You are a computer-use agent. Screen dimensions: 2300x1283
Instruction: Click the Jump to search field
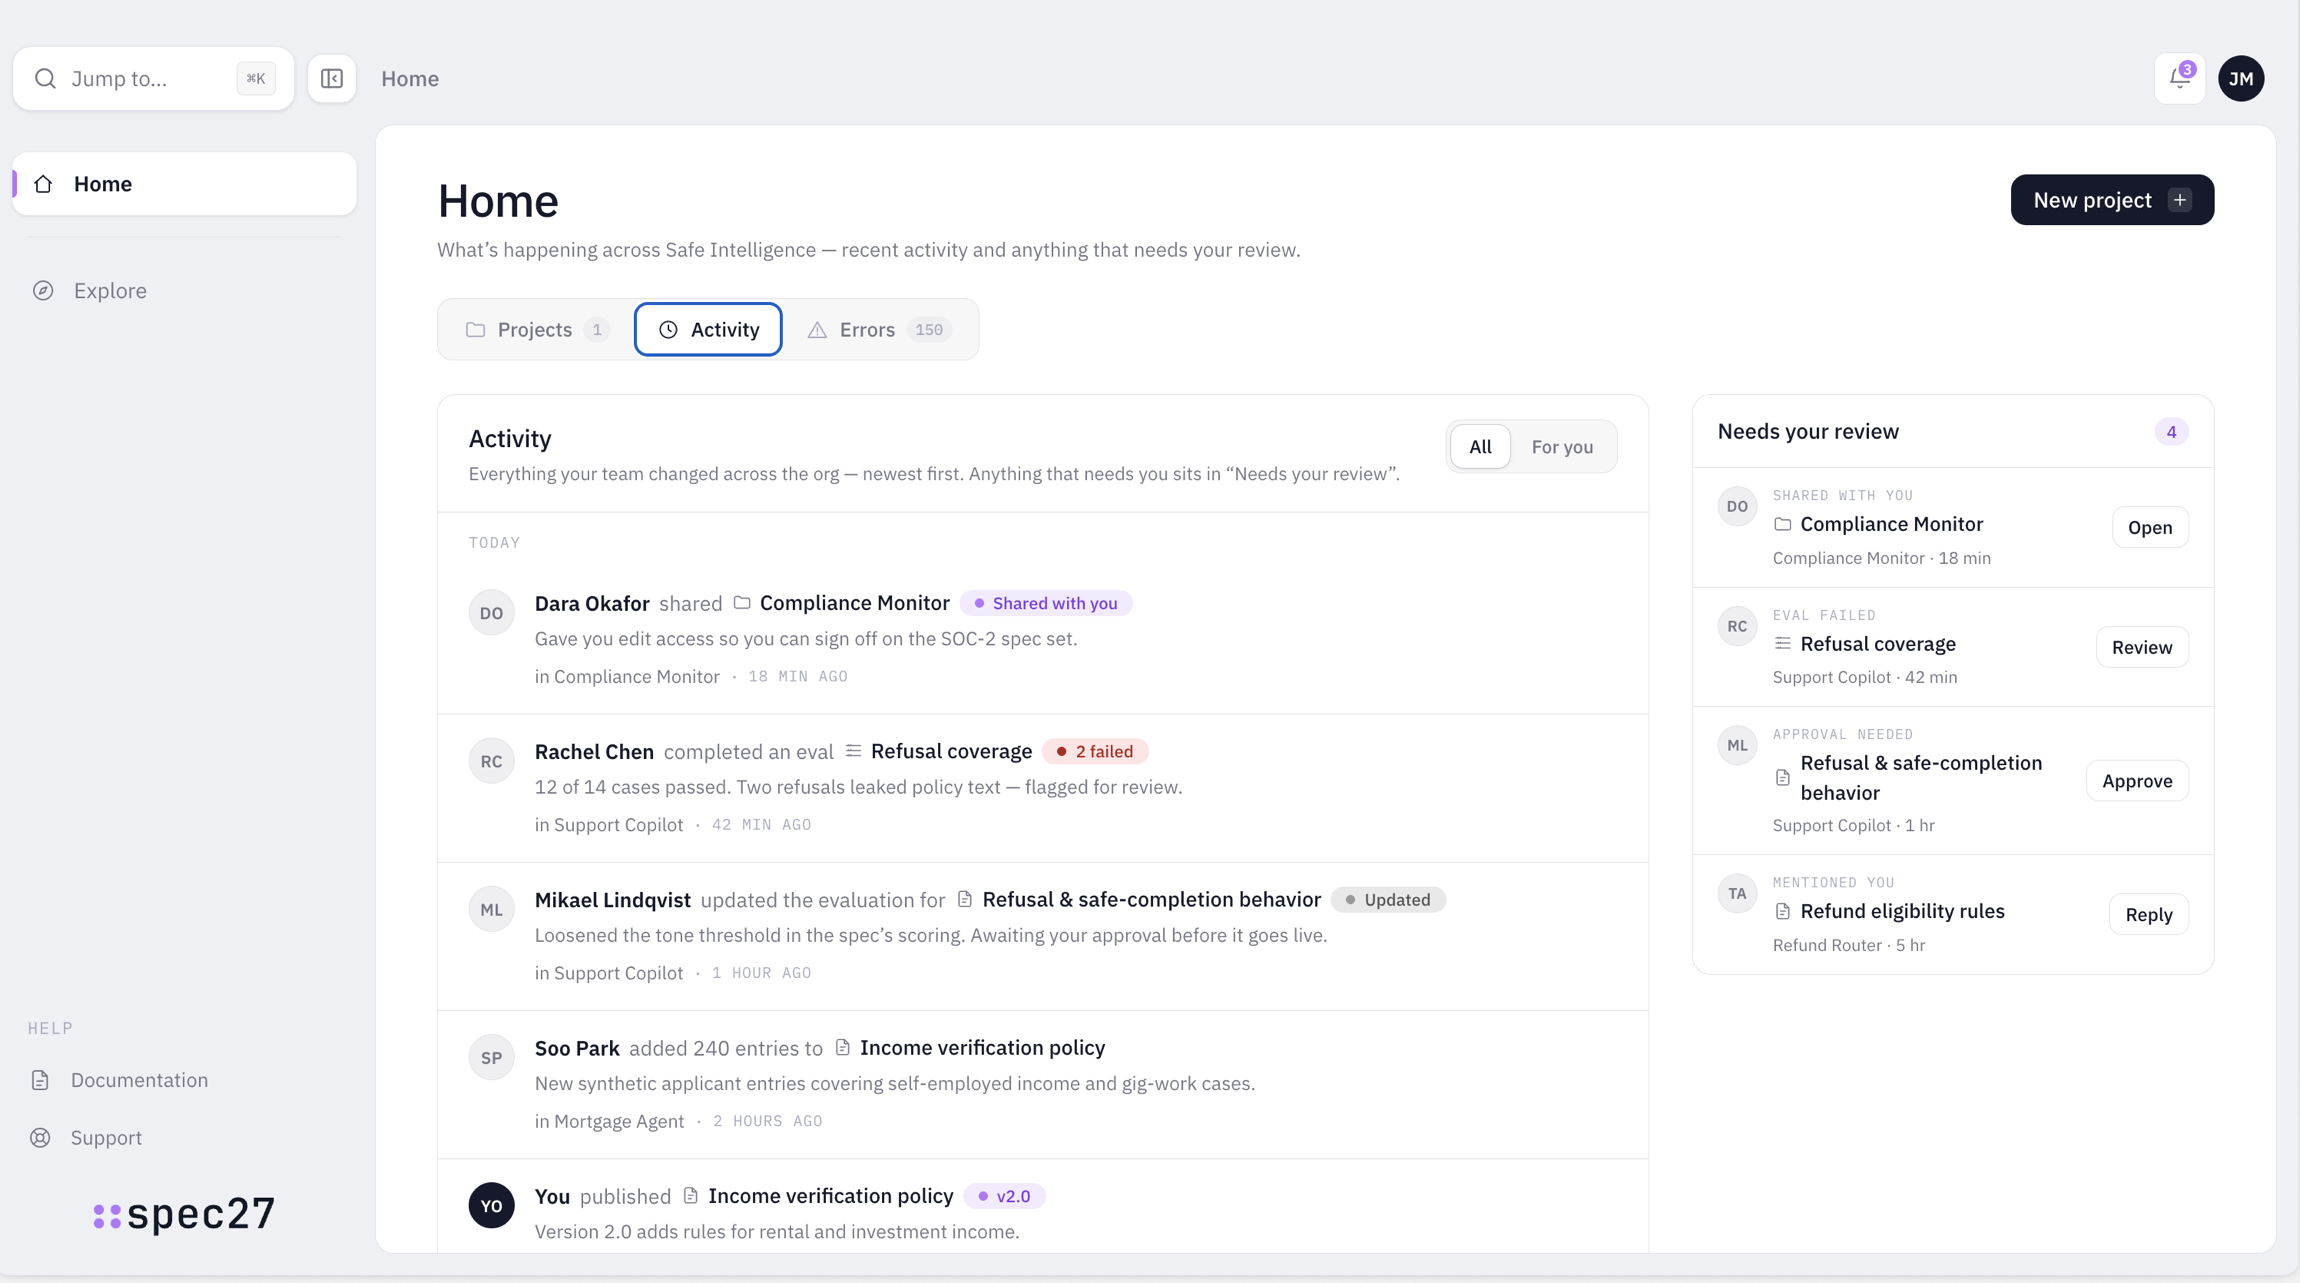pos(153,78)
